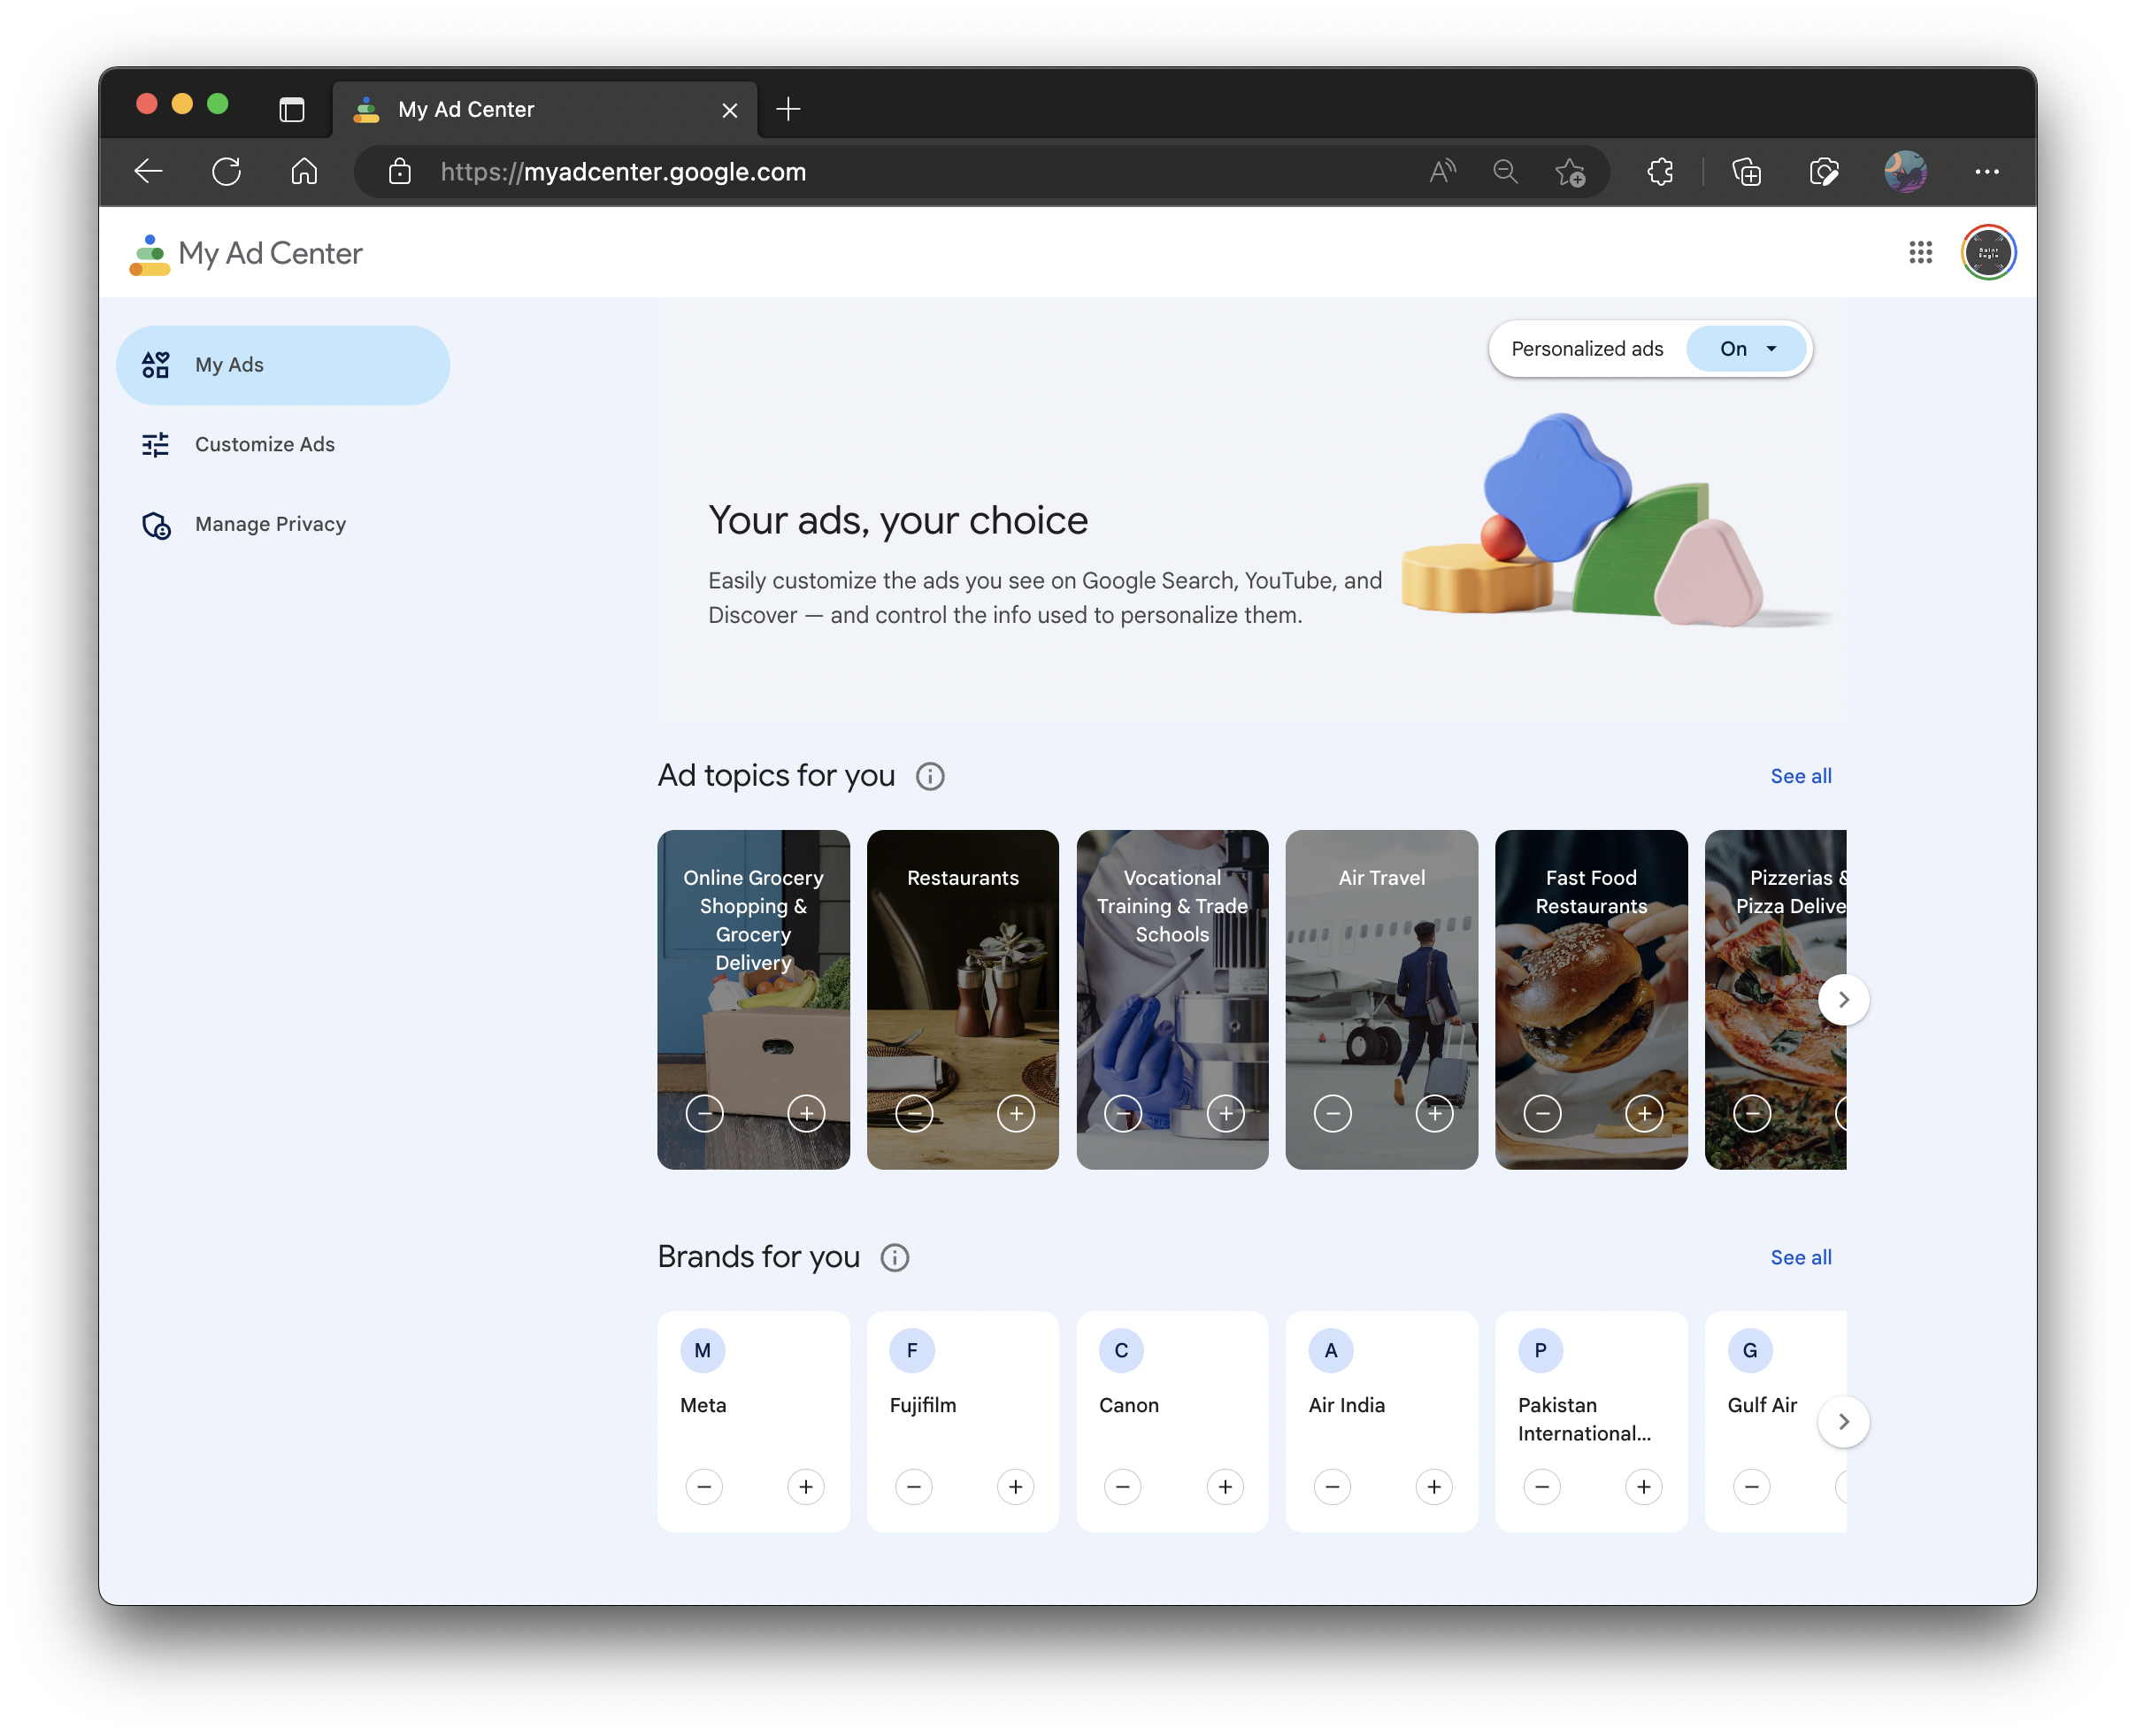This screenshot has height=1736, width=2136.
Task: Click the My Ad Center logo
Action: [x=246, y=254]
